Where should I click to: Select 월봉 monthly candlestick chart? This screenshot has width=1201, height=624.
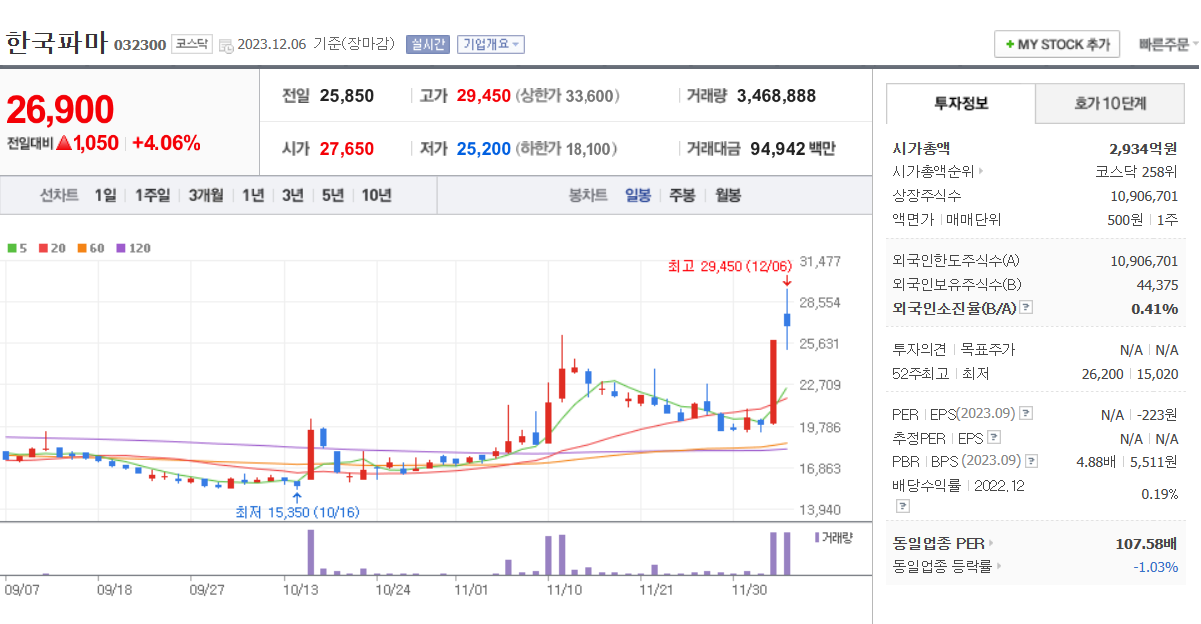pyautogui.click(x=728, y=195)
